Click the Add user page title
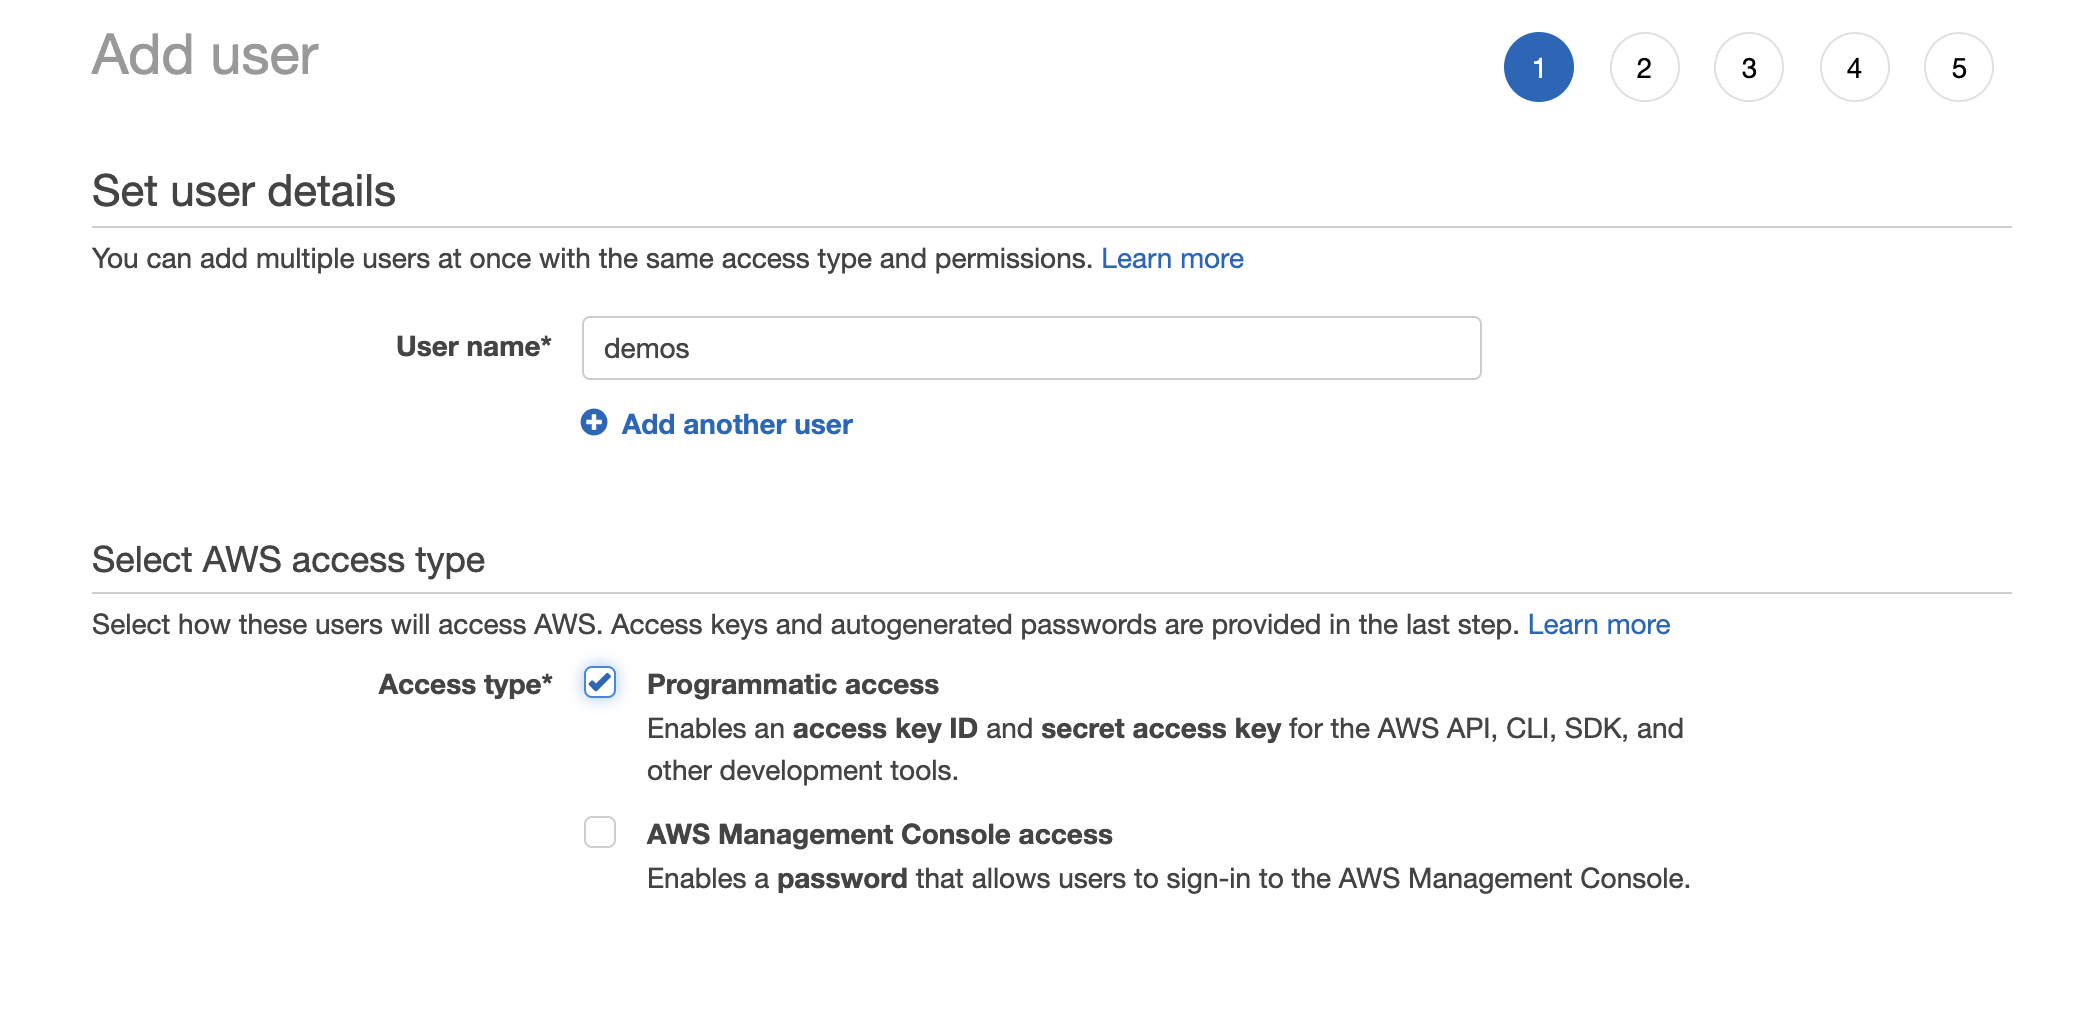The width and height of the screenshot is (2098, 1022). point(205,55)
